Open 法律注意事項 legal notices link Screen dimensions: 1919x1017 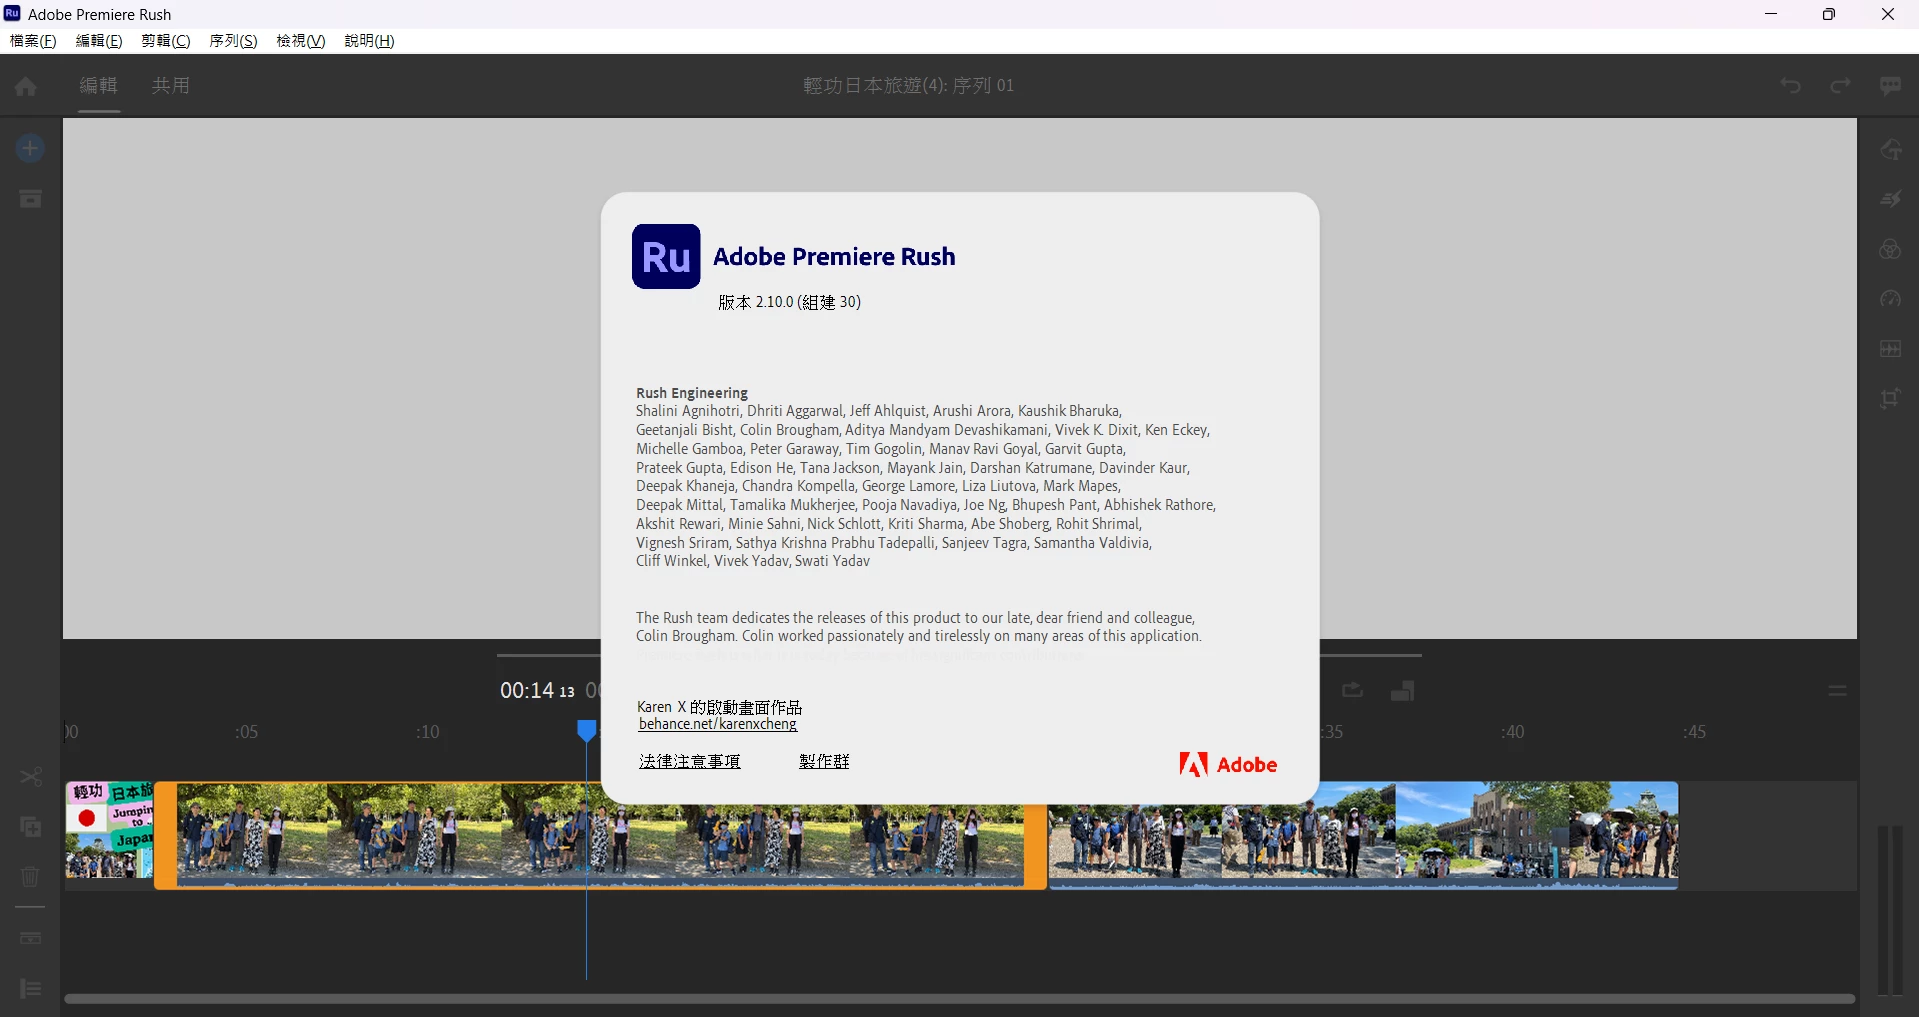tap(690, 762)
